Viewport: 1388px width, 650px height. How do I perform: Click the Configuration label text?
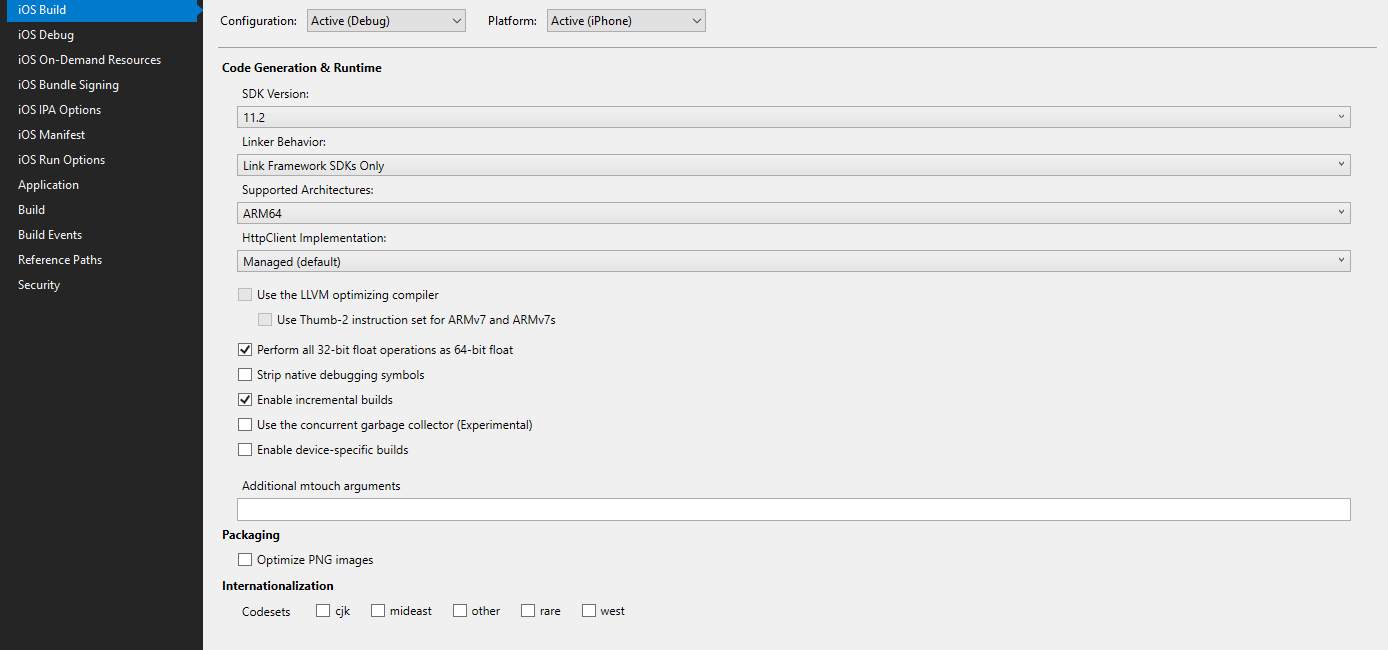258,21
